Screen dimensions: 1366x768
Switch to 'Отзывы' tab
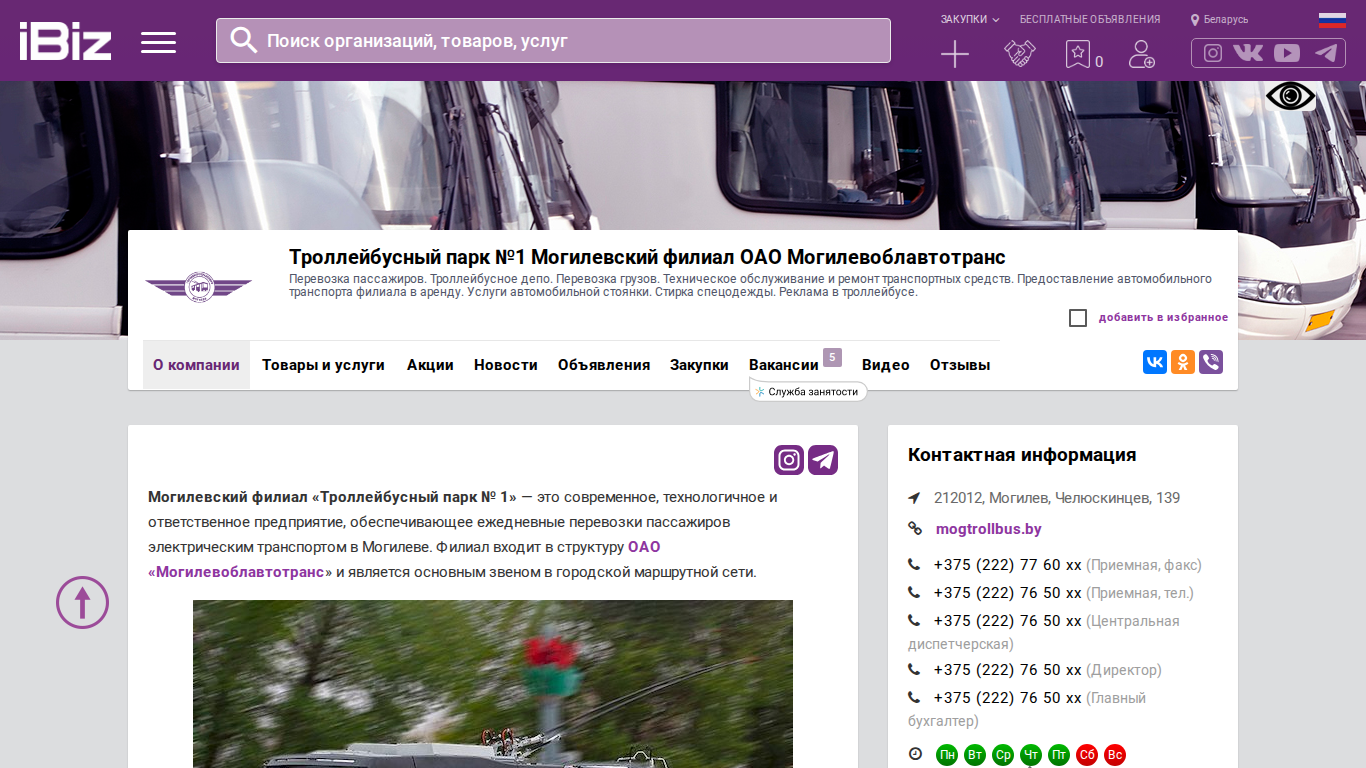(960, 365)
